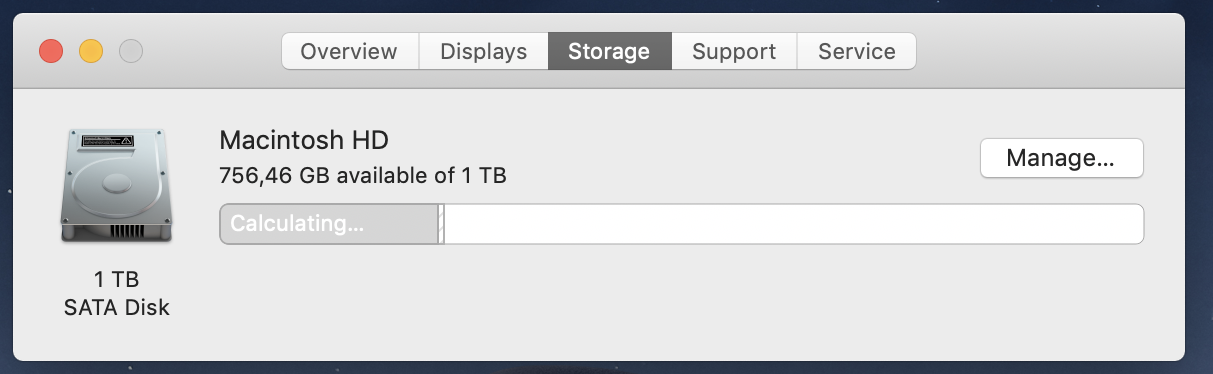Click the white free-space portion of storage bar

pyautogui.click(x=794, y=224)
